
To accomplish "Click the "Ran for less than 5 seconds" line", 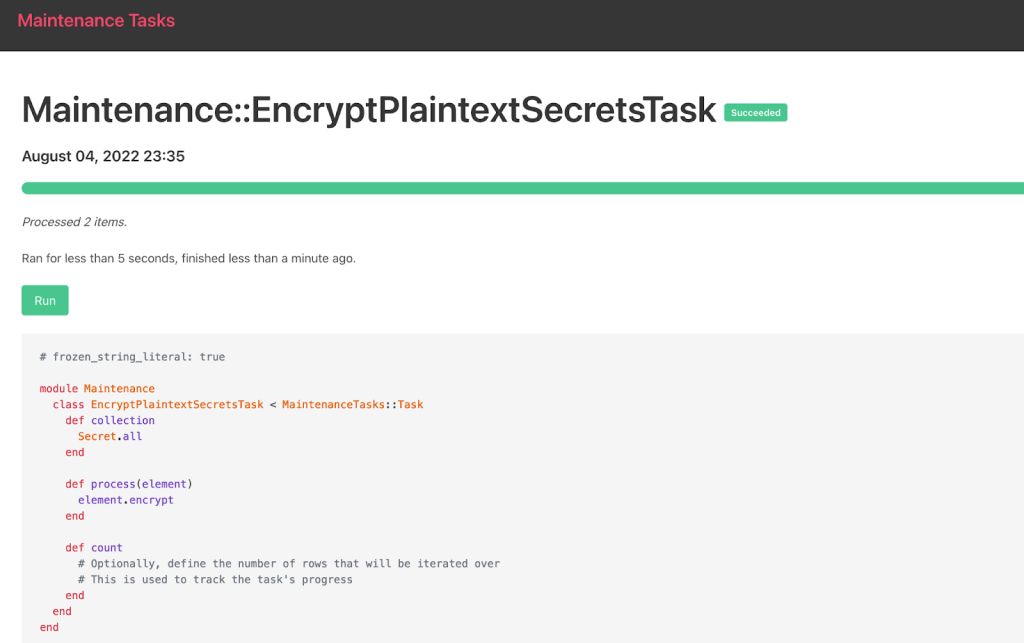I will (188, 258).
